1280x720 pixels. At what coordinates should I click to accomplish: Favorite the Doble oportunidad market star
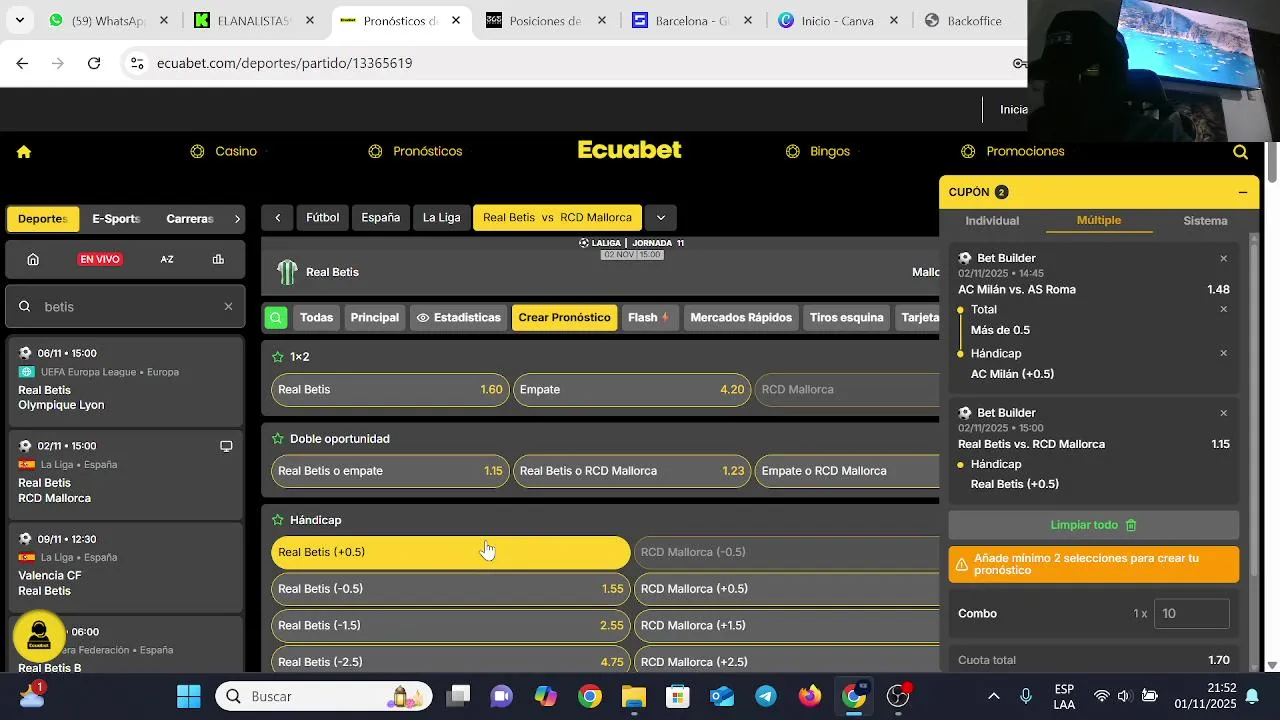click(x=278, y=439)
